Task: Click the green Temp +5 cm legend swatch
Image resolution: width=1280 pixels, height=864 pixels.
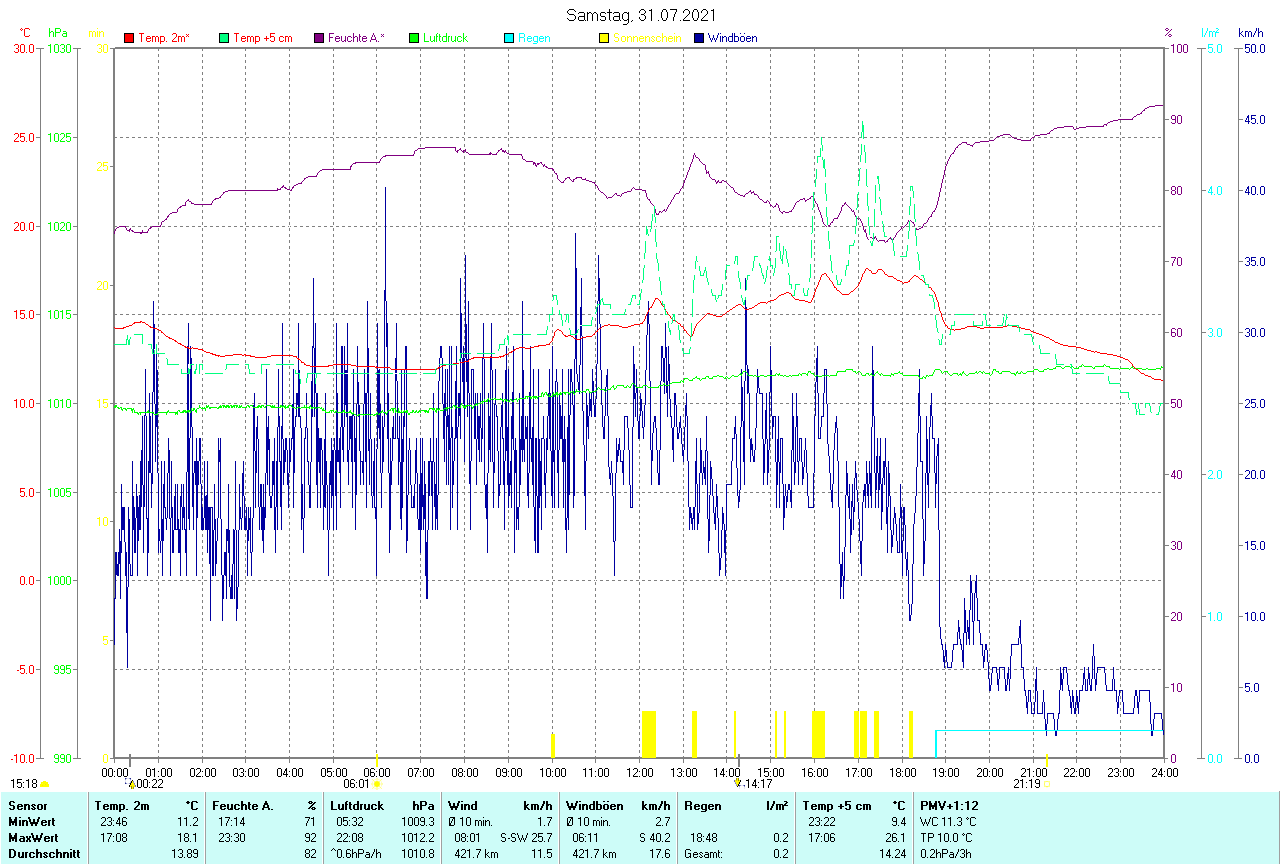Action: click(x=224, y=38)
